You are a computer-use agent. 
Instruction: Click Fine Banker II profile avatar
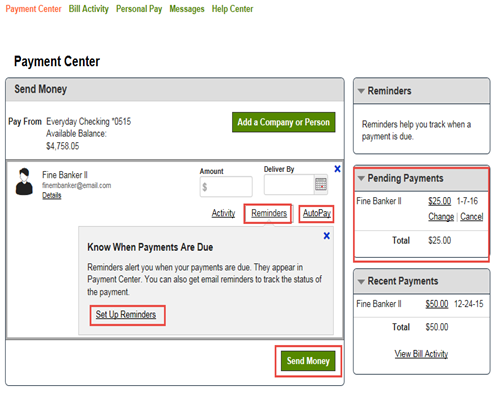[24, 181]
